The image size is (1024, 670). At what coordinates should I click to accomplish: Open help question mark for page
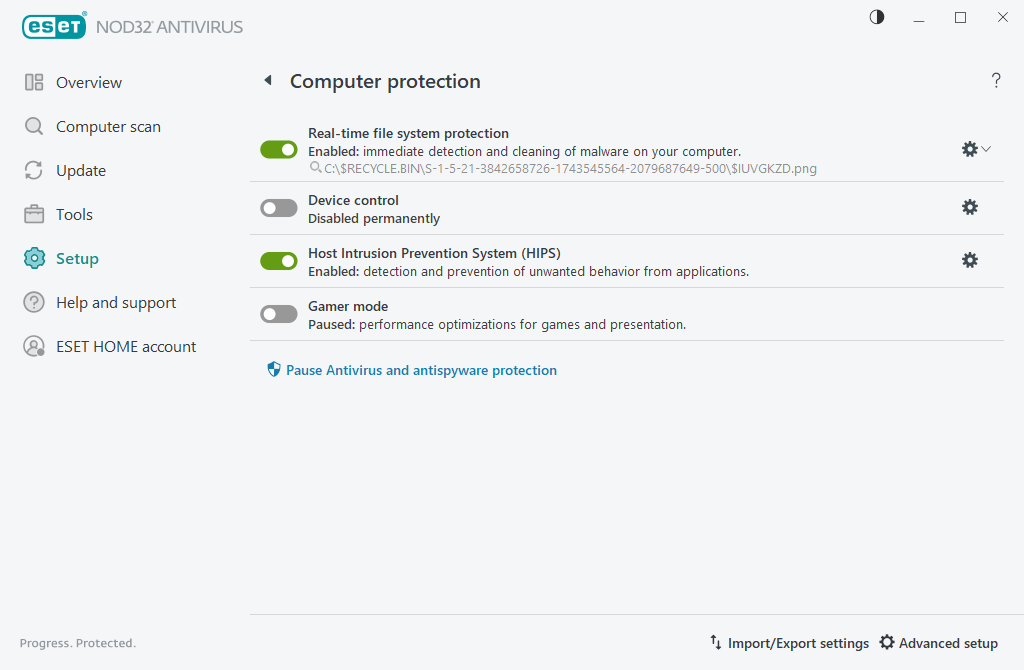[996, 81]
